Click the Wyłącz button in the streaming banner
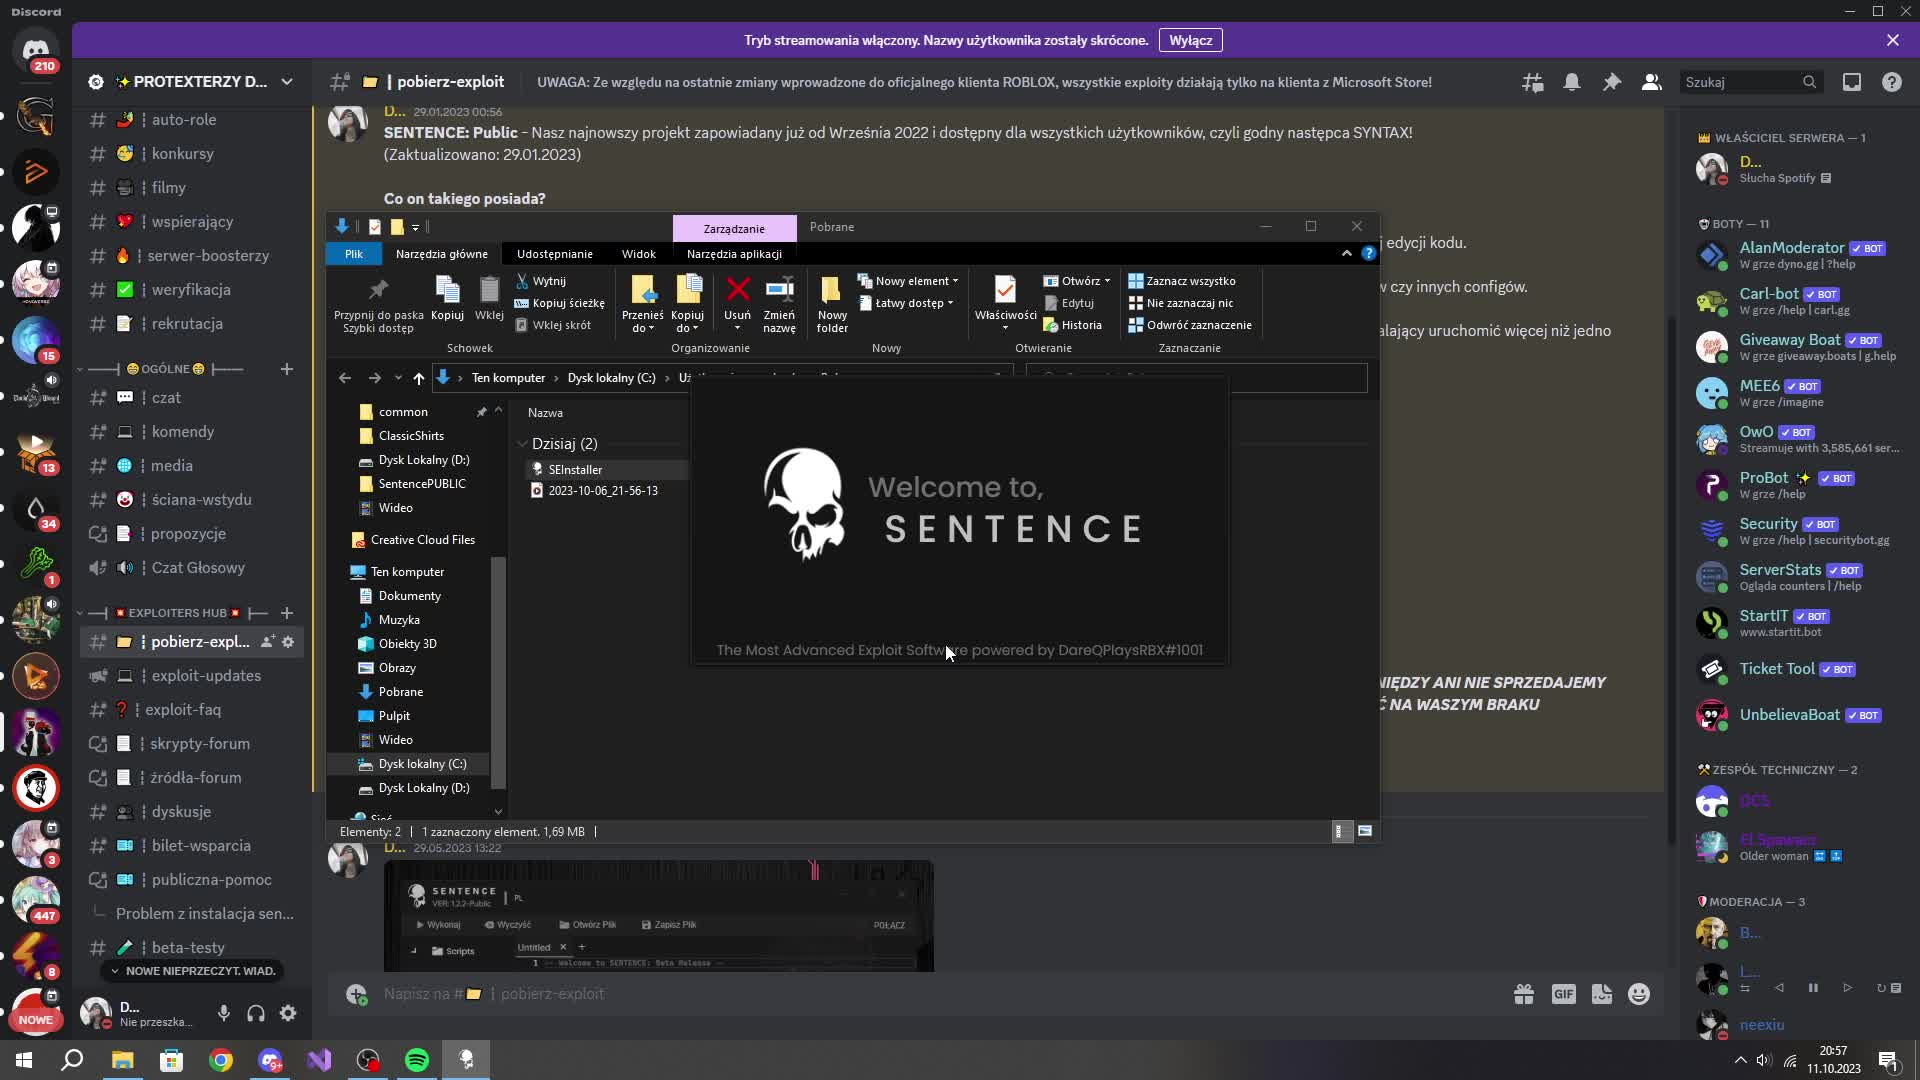The image size is (1920, 1080). 1191,40
